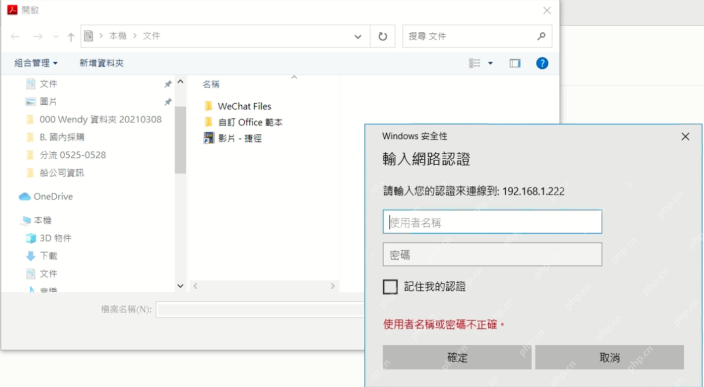Close the 開啟 dialog window
Viewport: 704px width, 387px height.
547,10
